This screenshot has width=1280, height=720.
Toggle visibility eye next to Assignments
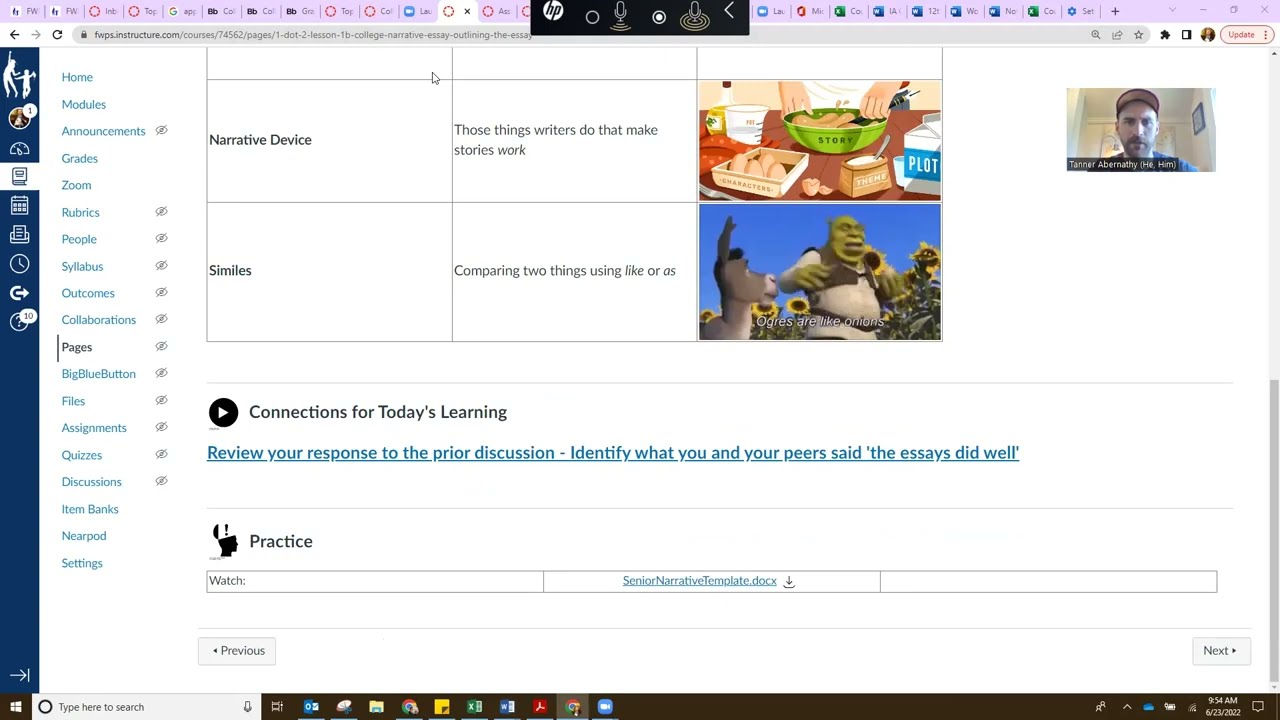click(161, 428)
